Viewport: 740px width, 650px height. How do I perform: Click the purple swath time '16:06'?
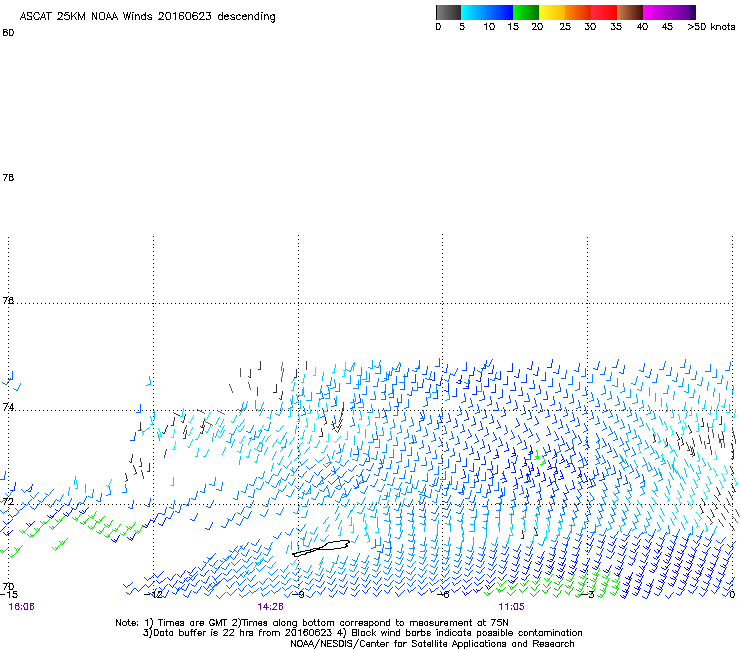pos(21,607)
